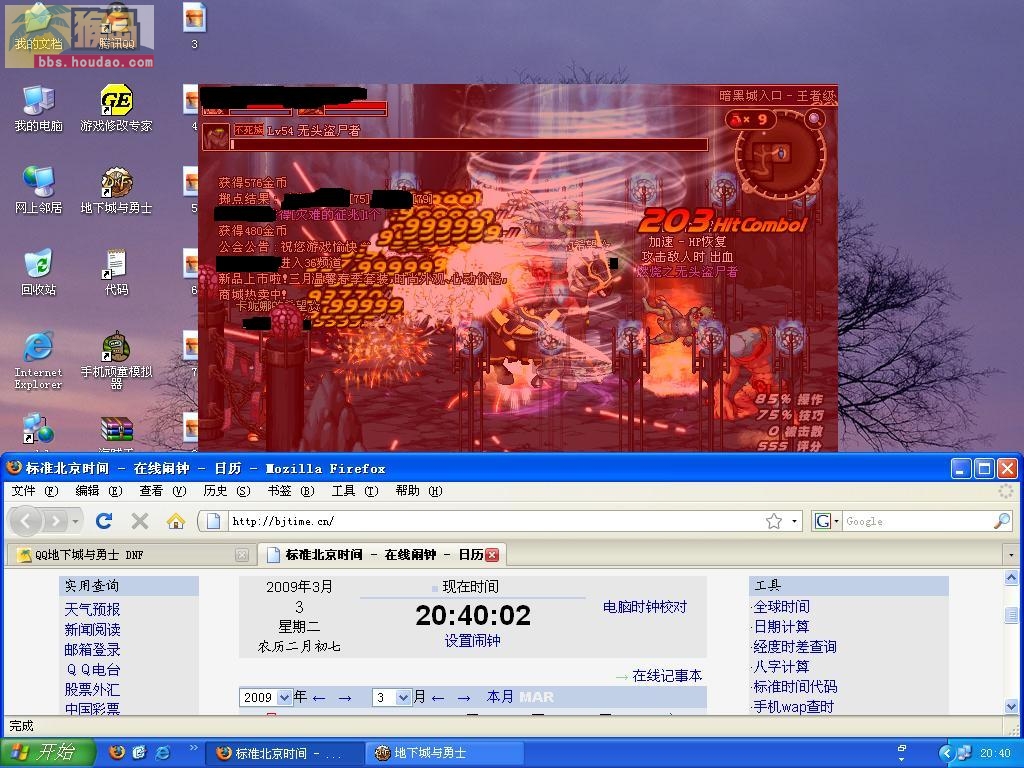This screenshot has height=768, width=1024.
Task: Select the desktop file icon labeled 3
Action: tap(194, 26)
